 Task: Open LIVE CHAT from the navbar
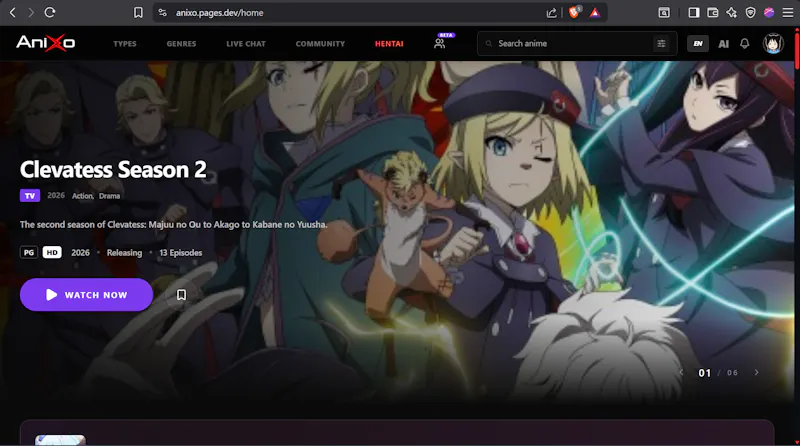246,44
